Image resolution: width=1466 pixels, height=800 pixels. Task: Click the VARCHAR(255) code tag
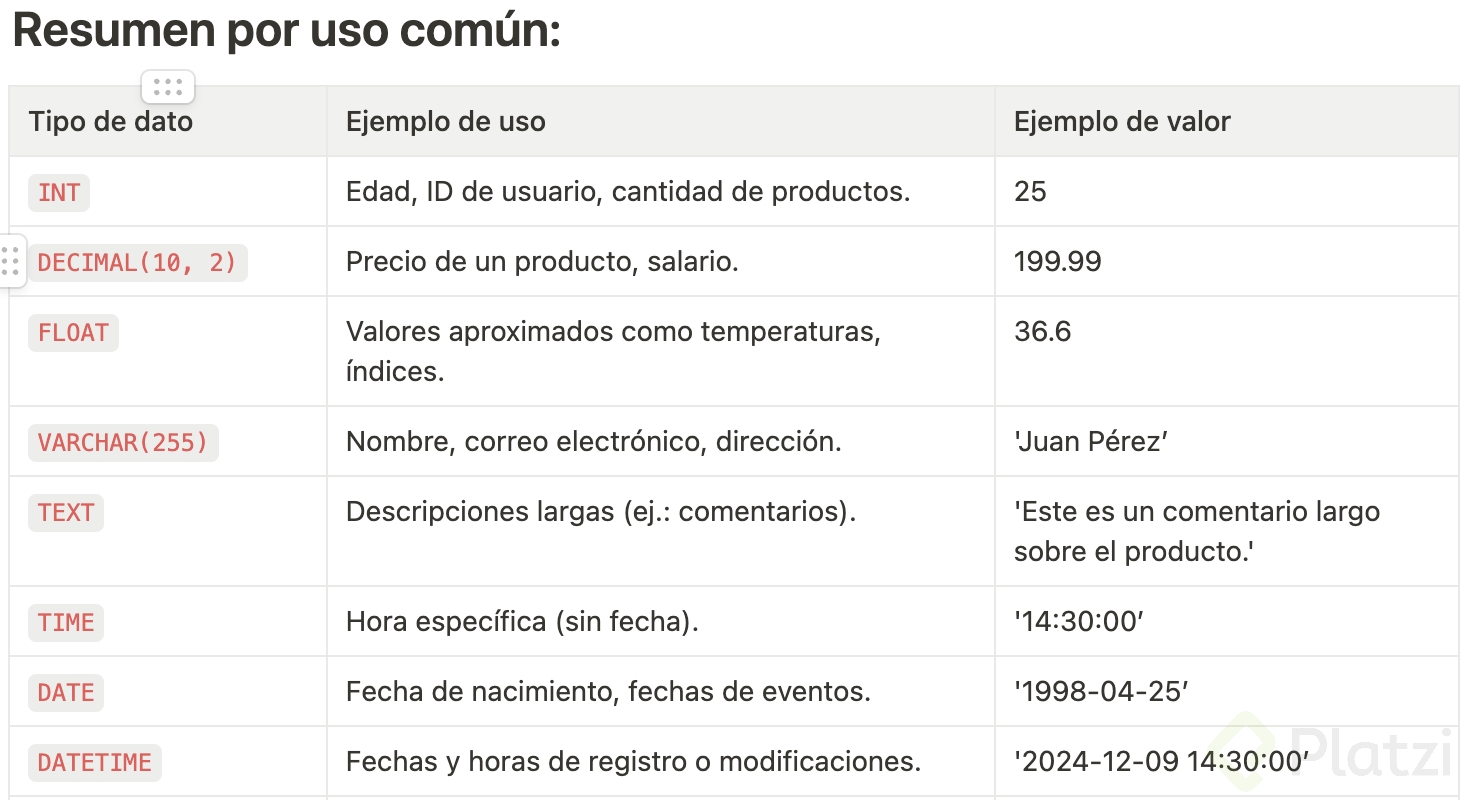[123, 442]
